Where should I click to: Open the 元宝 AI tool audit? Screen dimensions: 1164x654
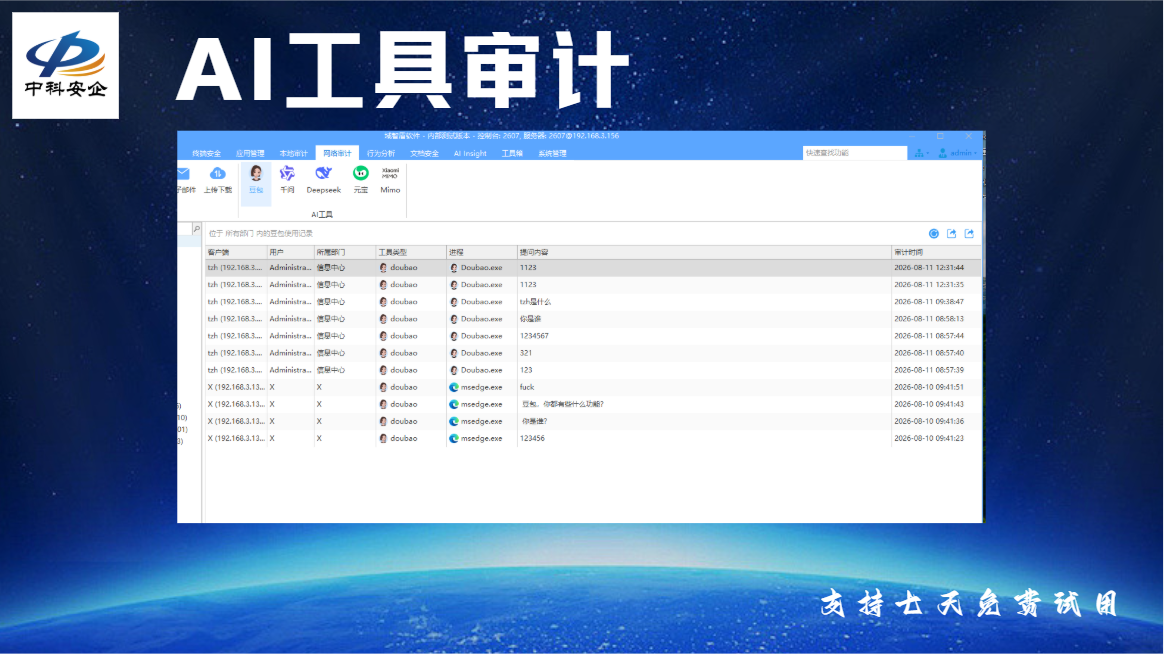361,180
